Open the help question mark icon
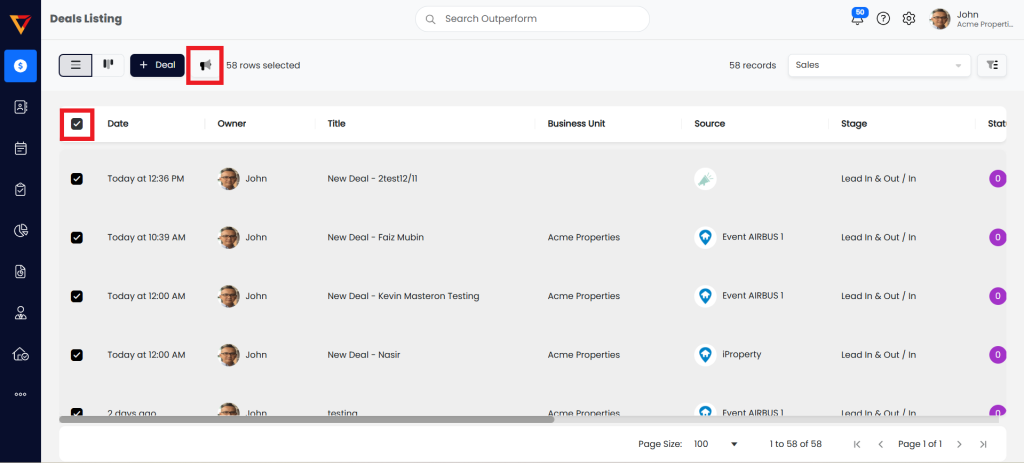Screen dimensions: 1024x463 click(883, 19)
